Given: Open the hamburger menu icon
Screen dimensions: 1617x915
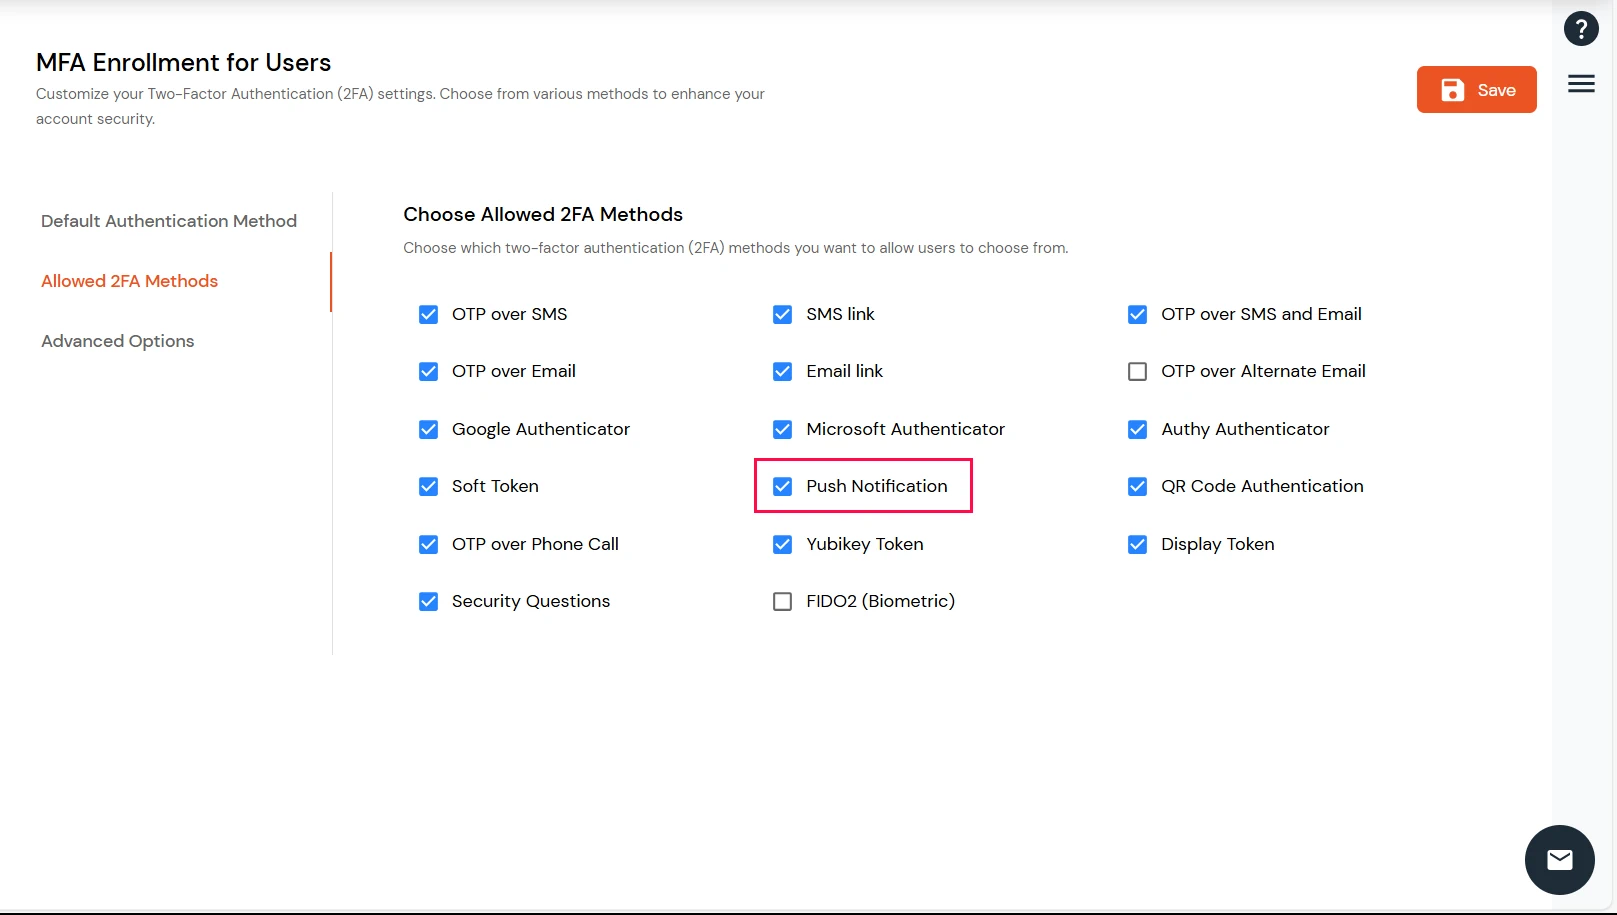Looking at the screenshot, I should pos(1581,84).
